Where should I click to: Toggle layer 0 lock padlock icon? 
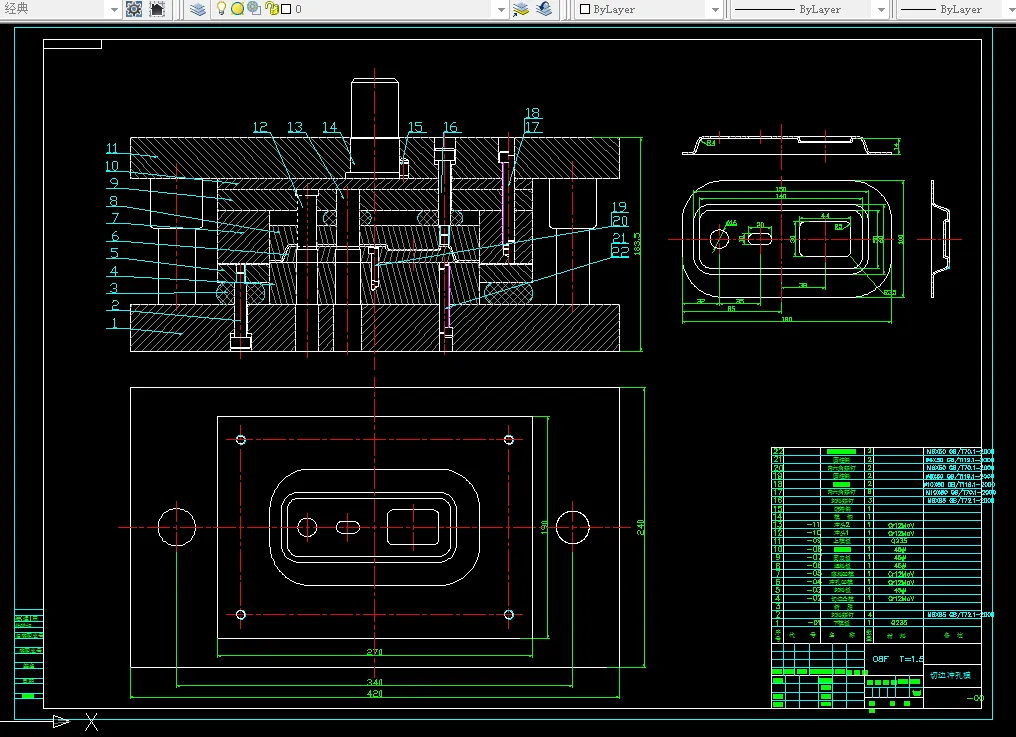tap(270, 9)
